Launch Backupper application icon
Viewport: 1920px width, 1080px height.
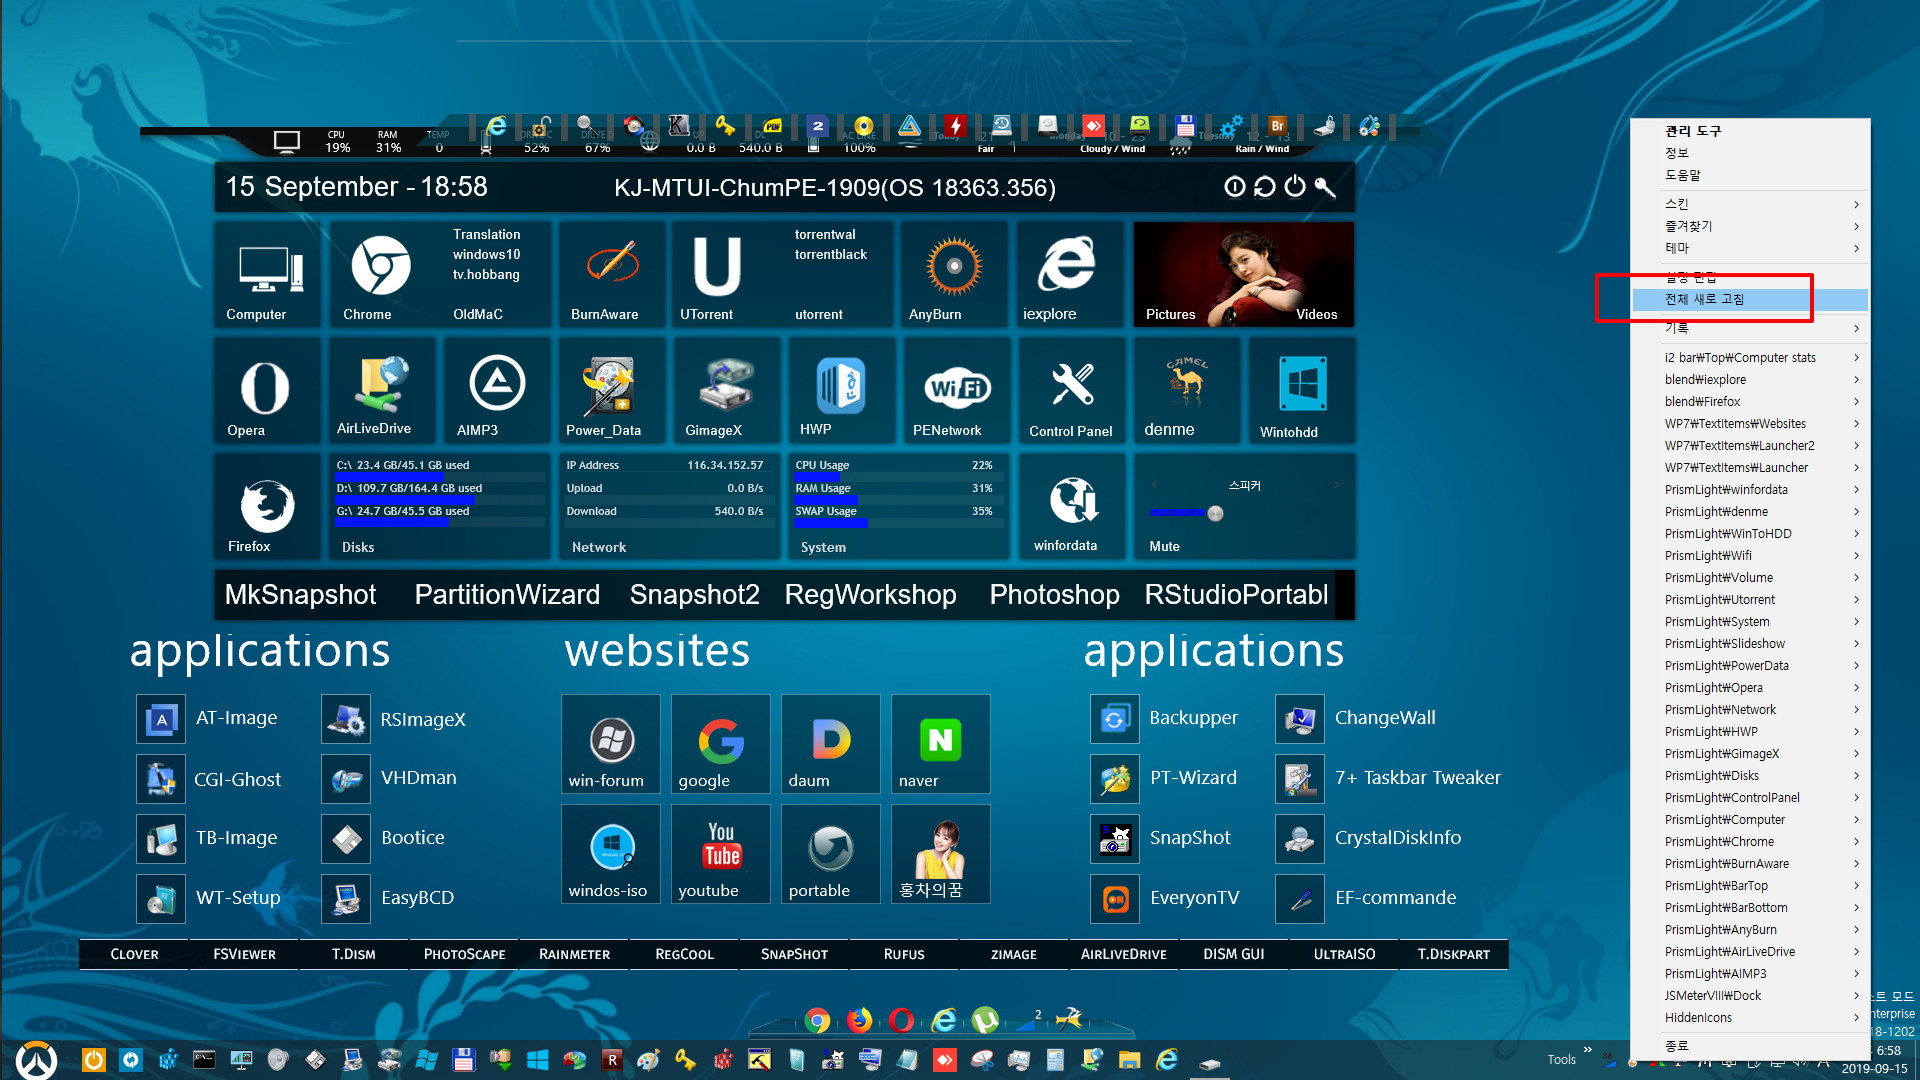1114,719
